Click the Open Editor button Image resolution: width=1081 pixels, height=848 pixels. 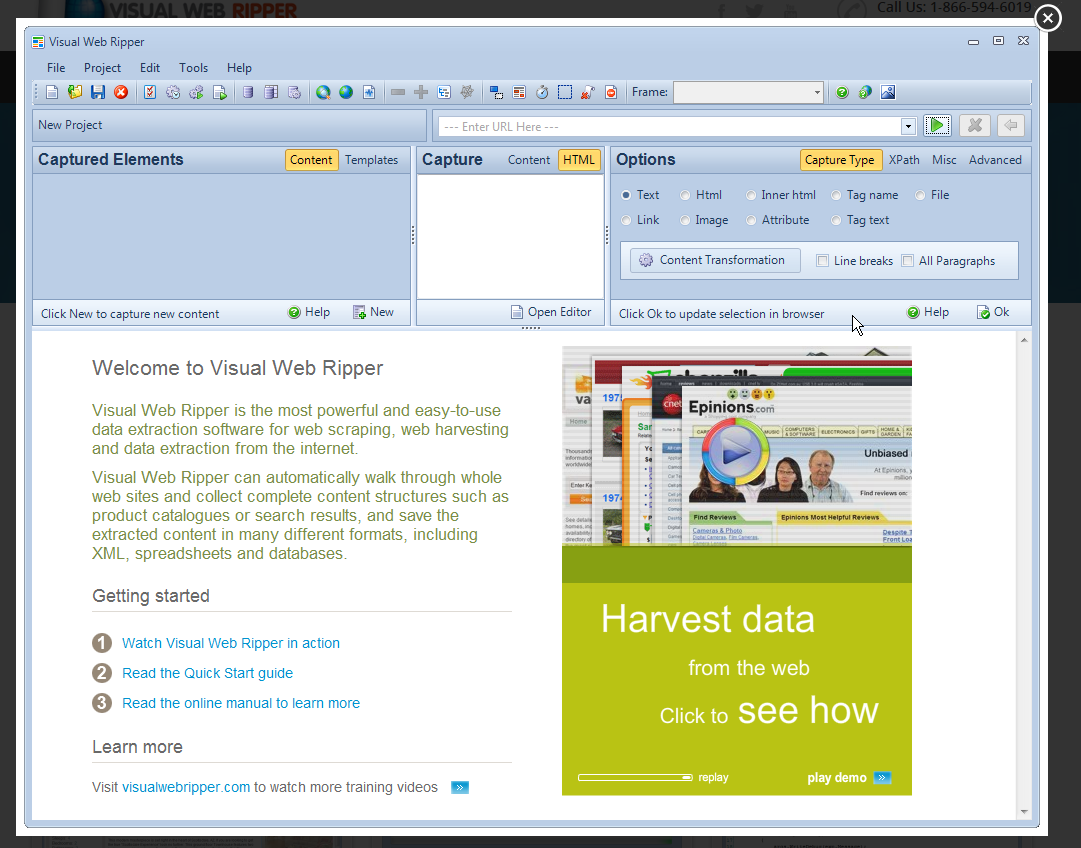(x=551, y=312)
